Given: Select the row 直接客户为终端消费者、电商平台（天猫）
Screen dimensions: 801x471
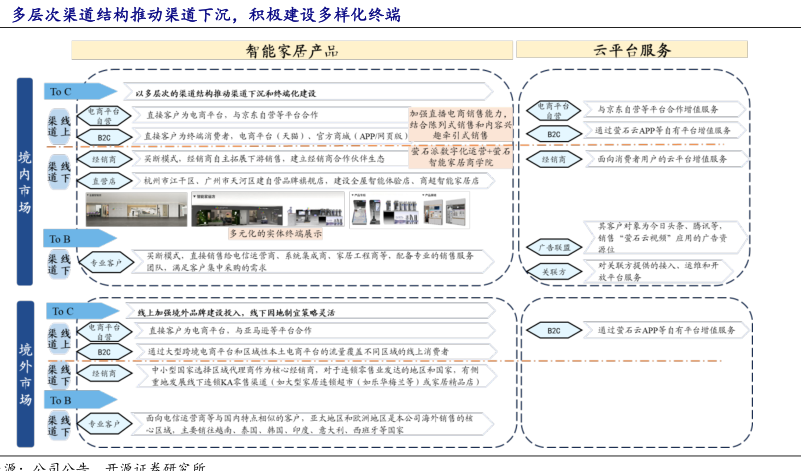Looking at the screenshot, I should pyautogui.click(x=271, y=136).
